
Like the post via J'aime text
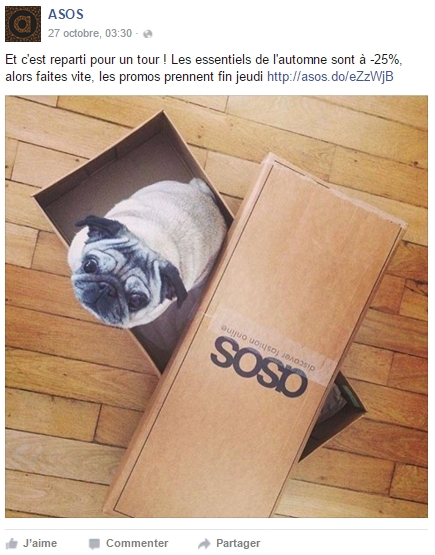40,543
